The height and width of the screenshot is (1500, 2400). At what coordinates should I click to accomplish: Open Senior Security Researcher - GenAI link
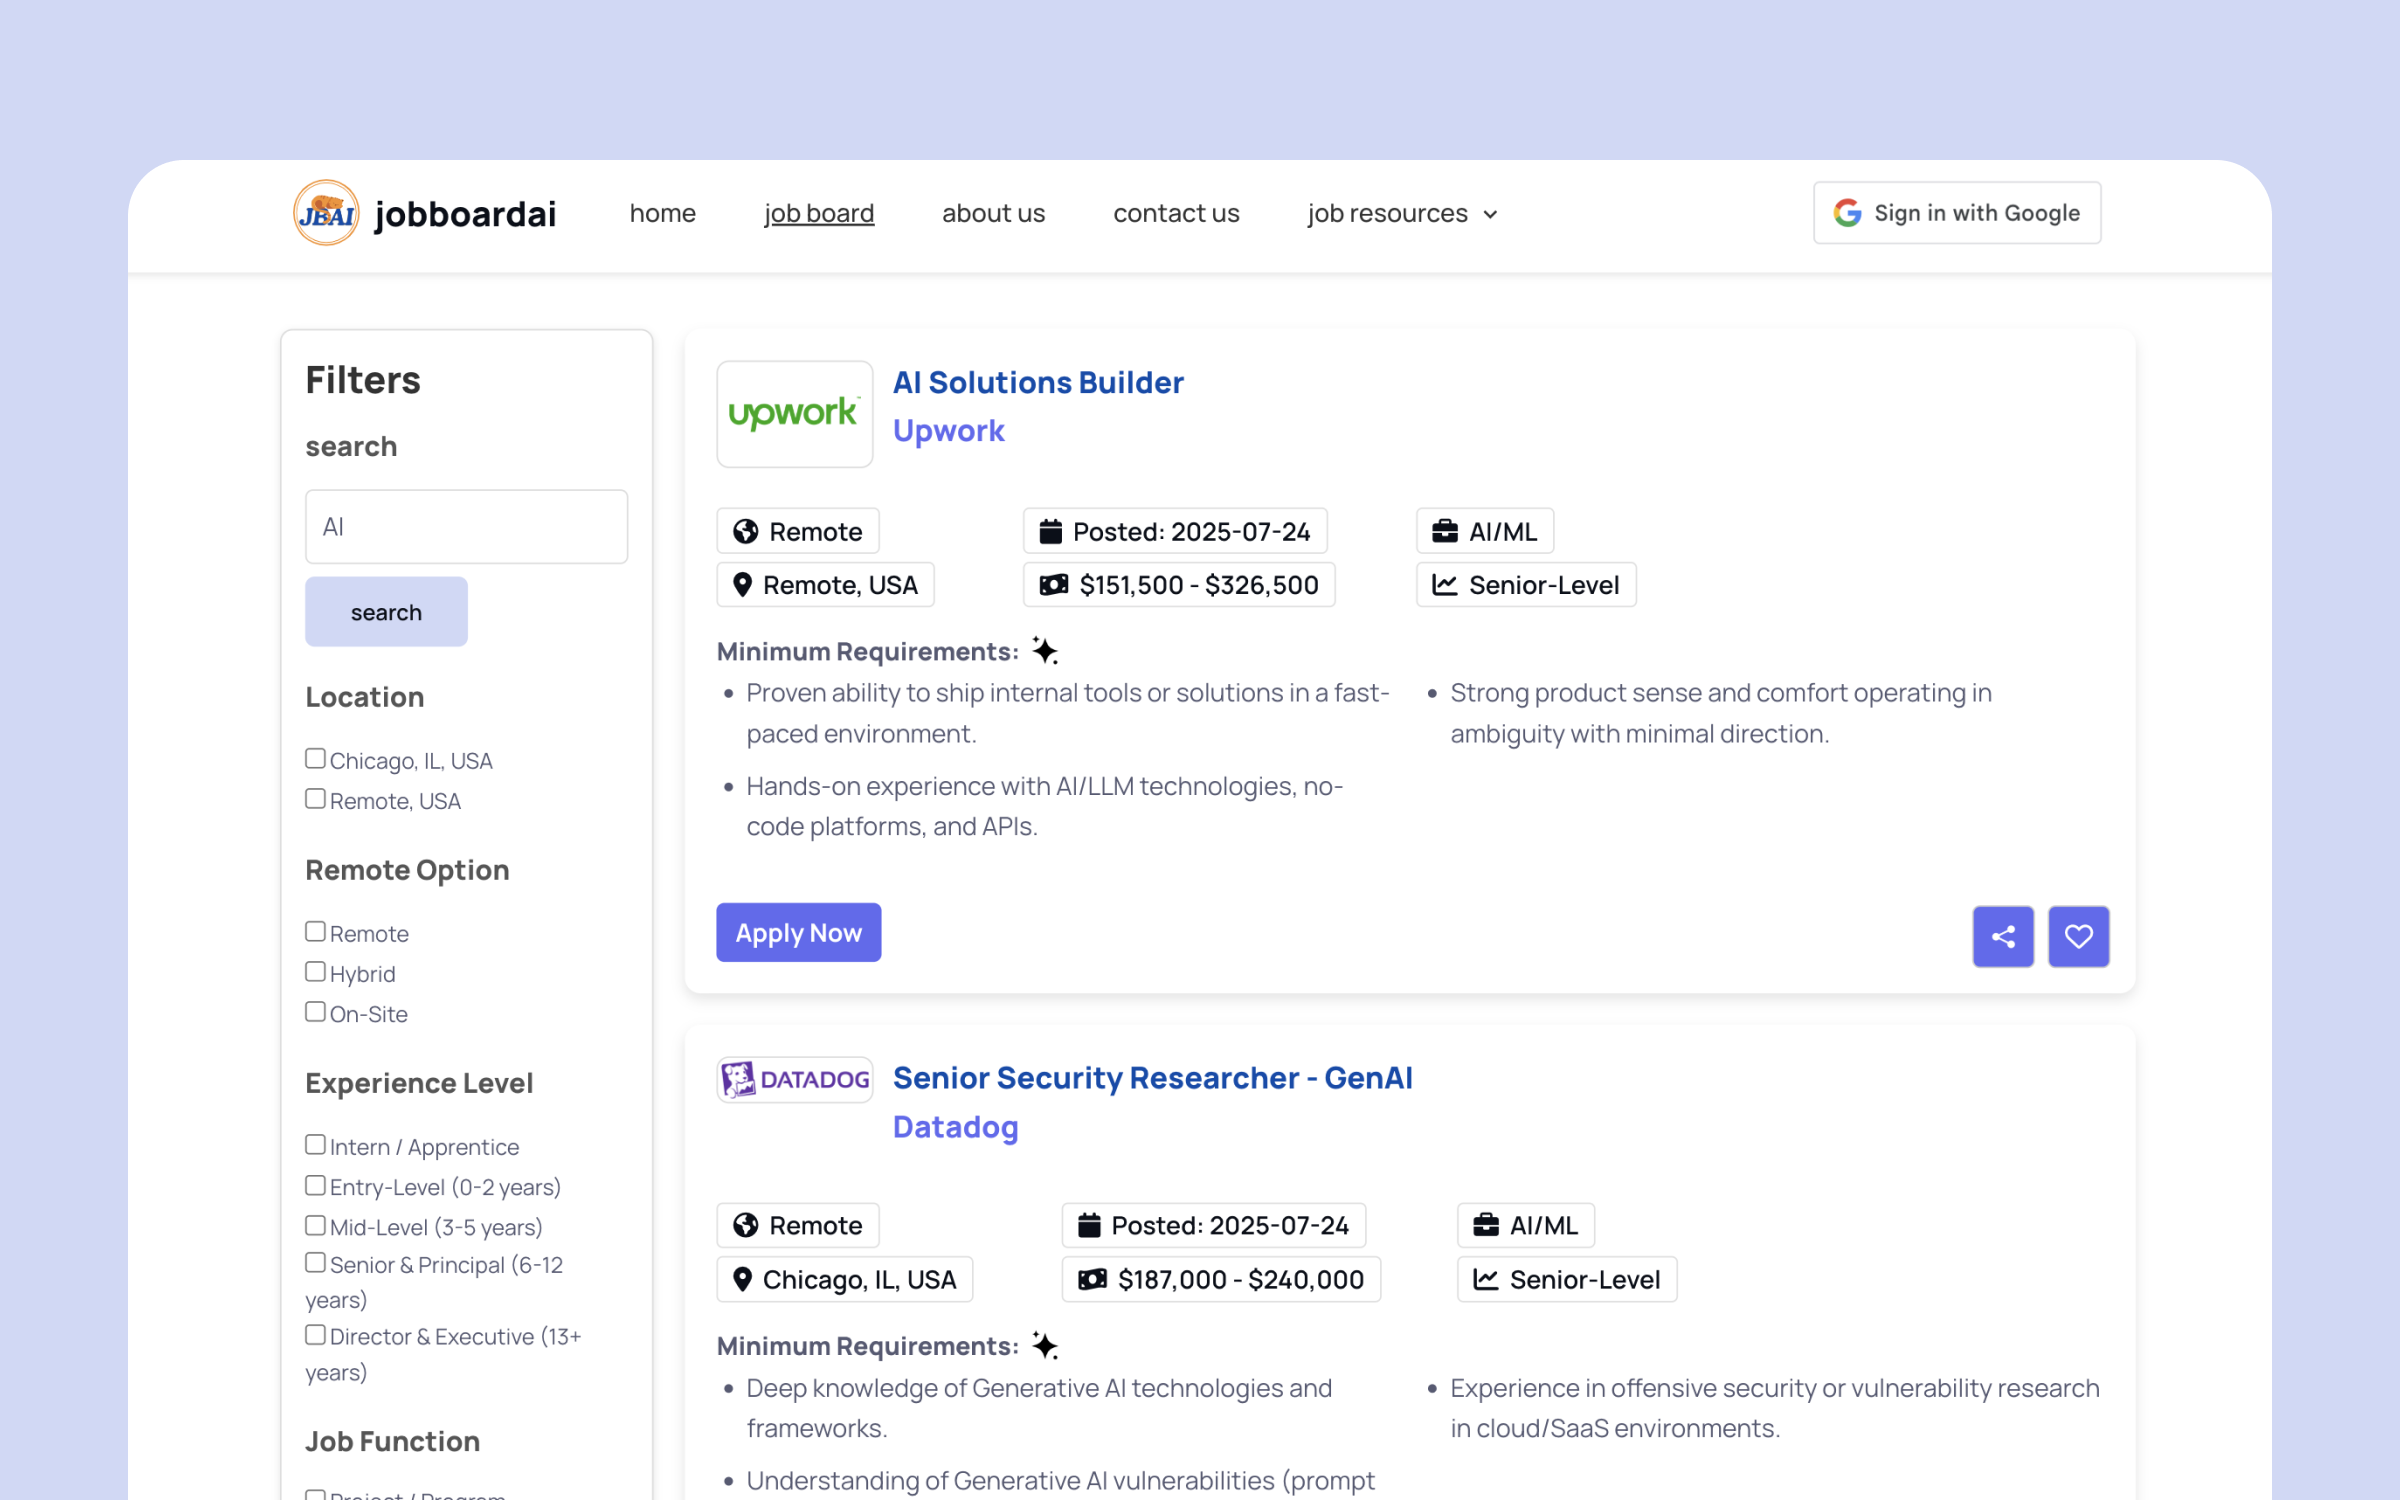click(1152, 1077)
